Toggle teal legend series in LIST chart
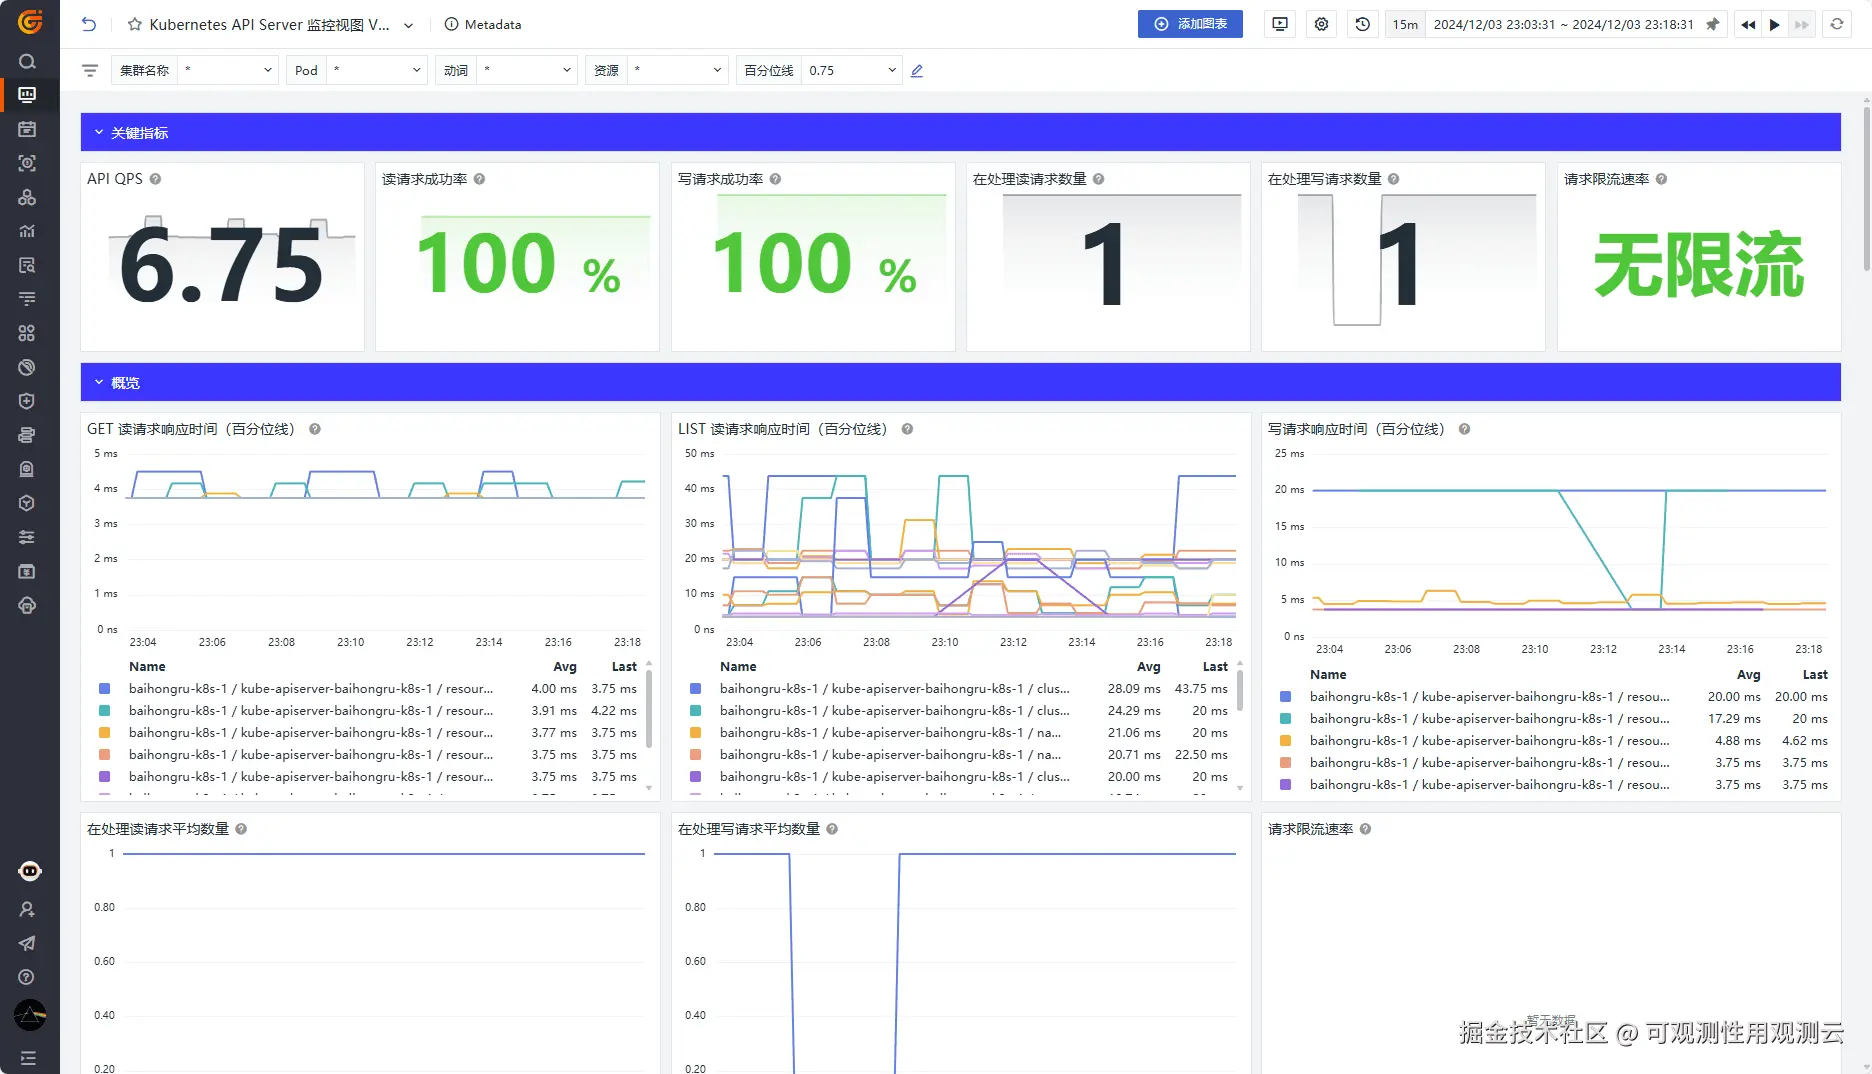The width and height of the screenshot is (1872, 1074). [x=696, y=711]
